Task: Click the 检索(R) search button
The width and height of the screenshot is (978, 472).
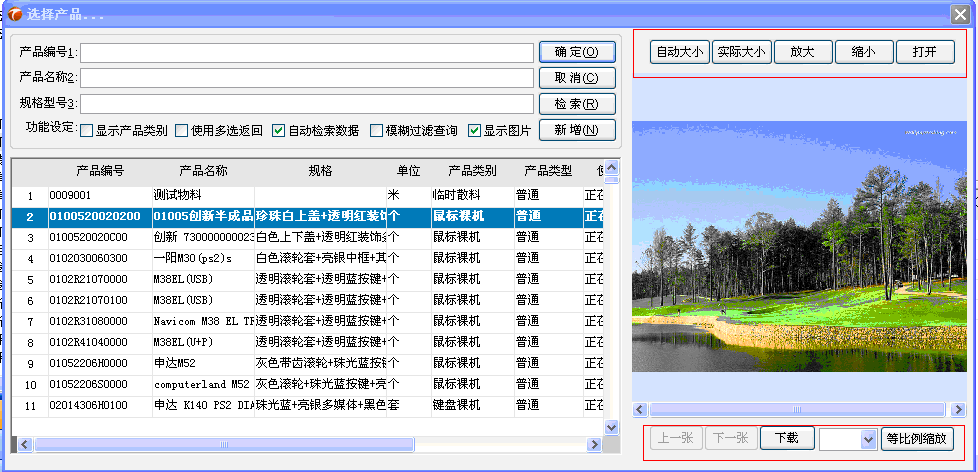Action: click(x=576, y=104)
